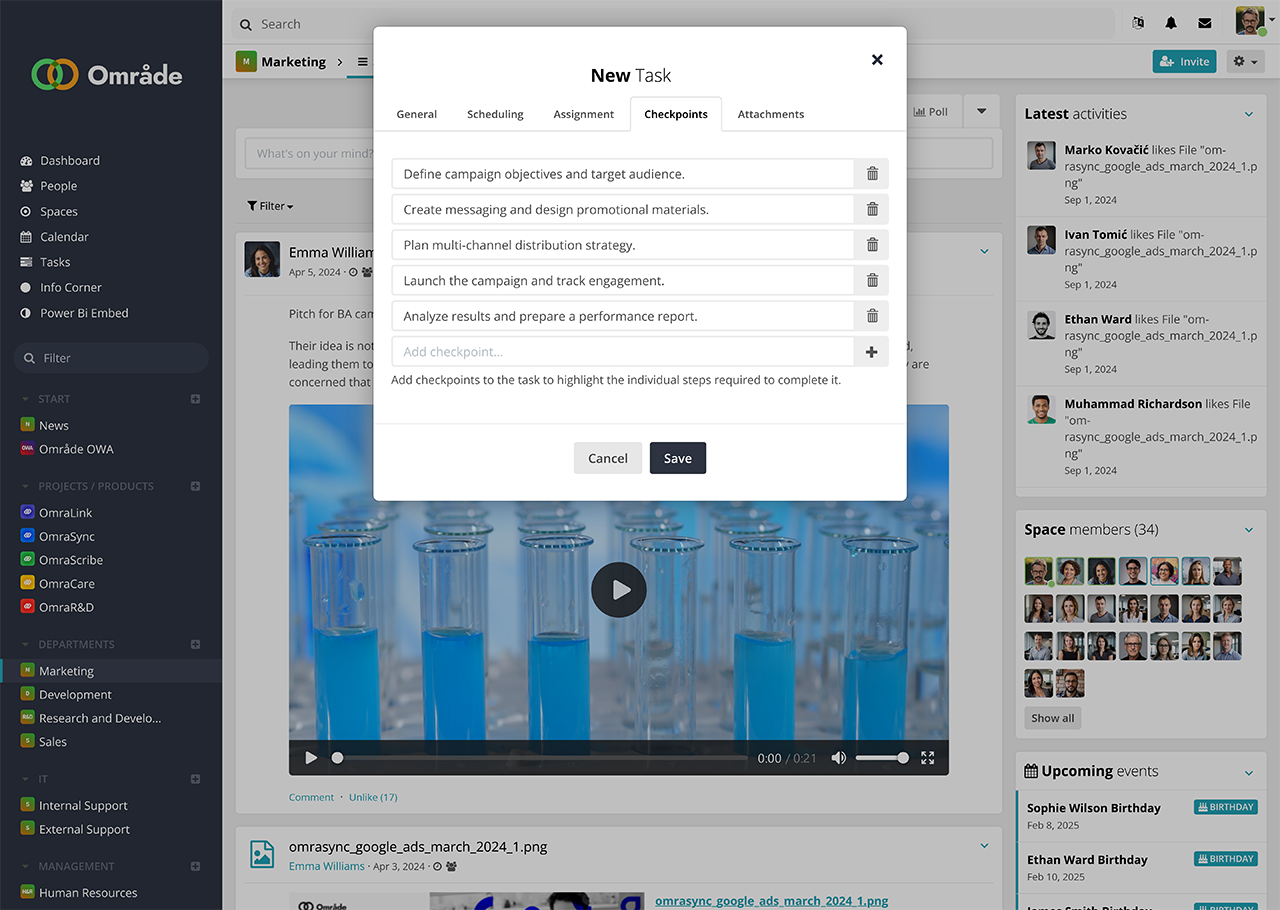Collapse the DEPARTMENTS sidebar section
The image size is (1280, 910).
[x=26, y=645]
